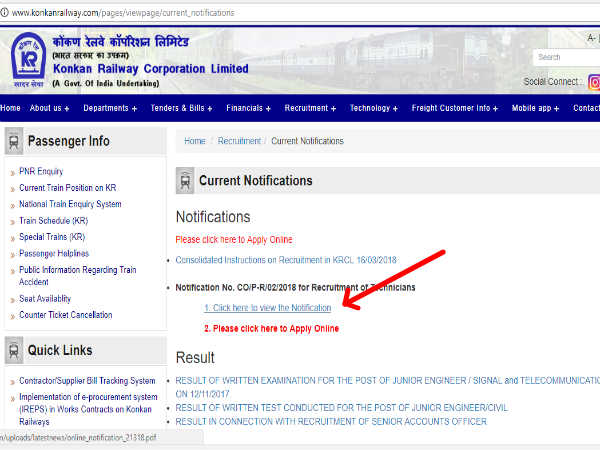This screenshot has width=600, height=450.
Task: Open Seat Availability link
Action: (45, 299)
